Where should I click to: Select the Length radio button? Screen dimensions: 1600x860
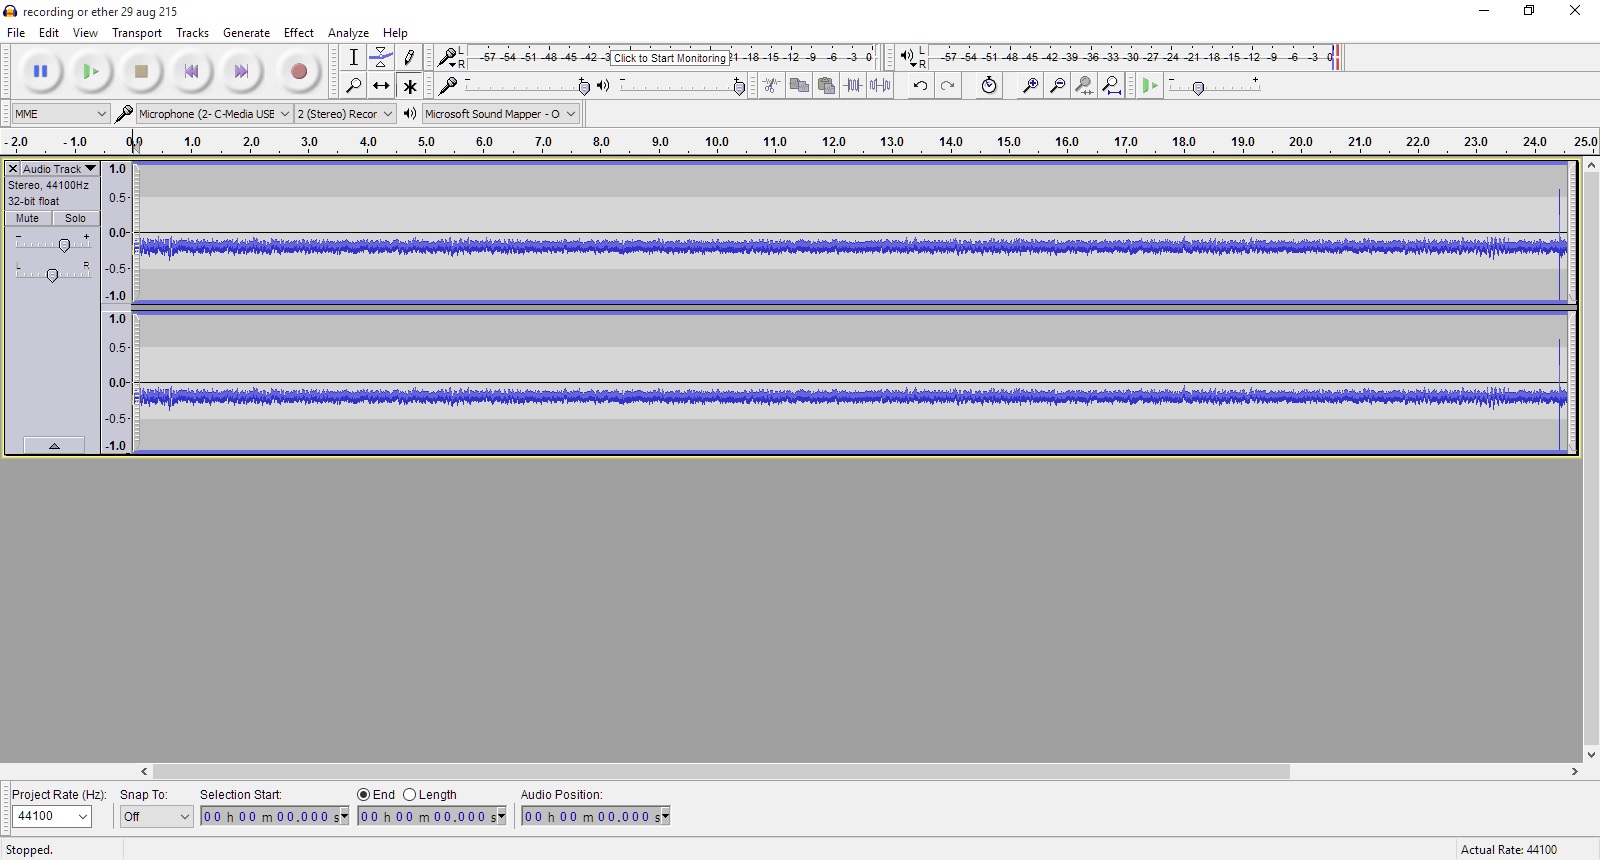(410, 795)
